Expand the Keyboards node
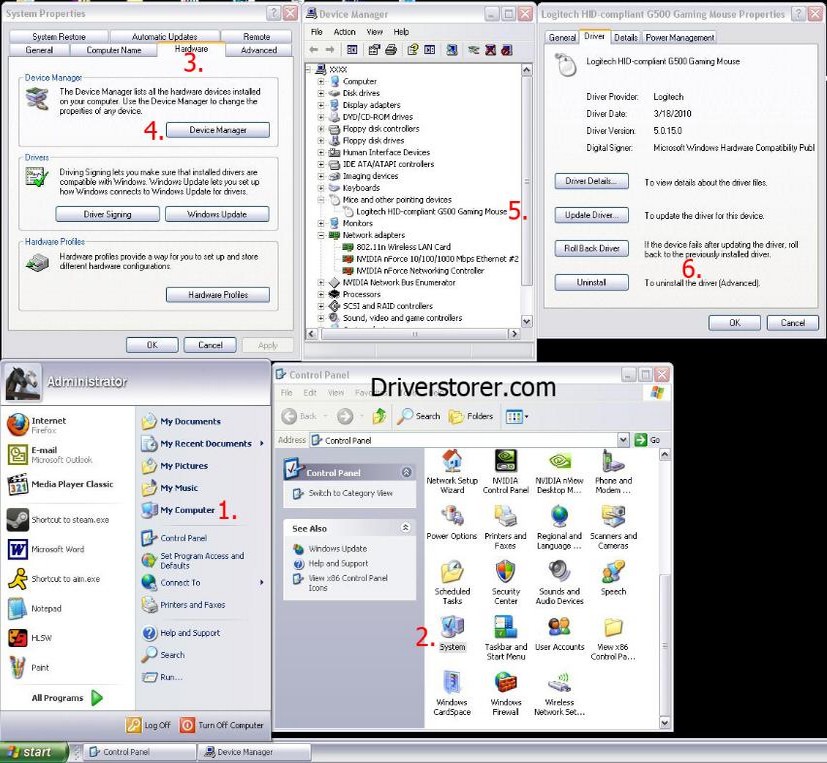This screenshot has height=763, width=827. pos(321,188)
